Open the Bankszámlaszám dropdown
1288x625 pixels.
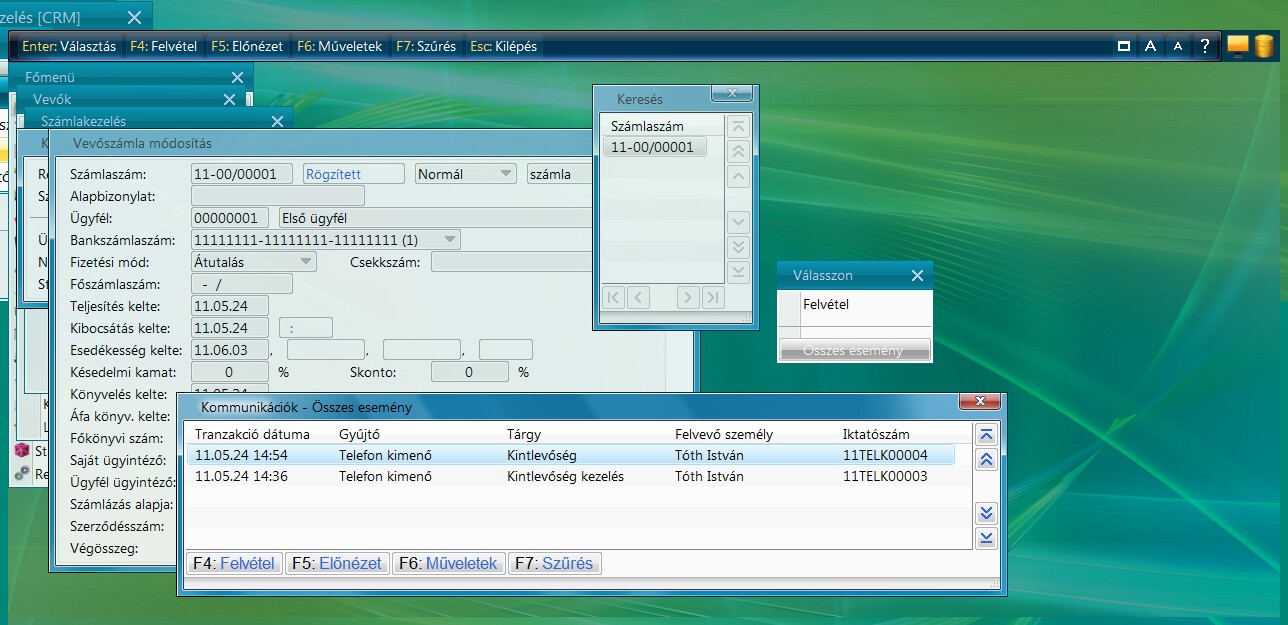point(450,240)
